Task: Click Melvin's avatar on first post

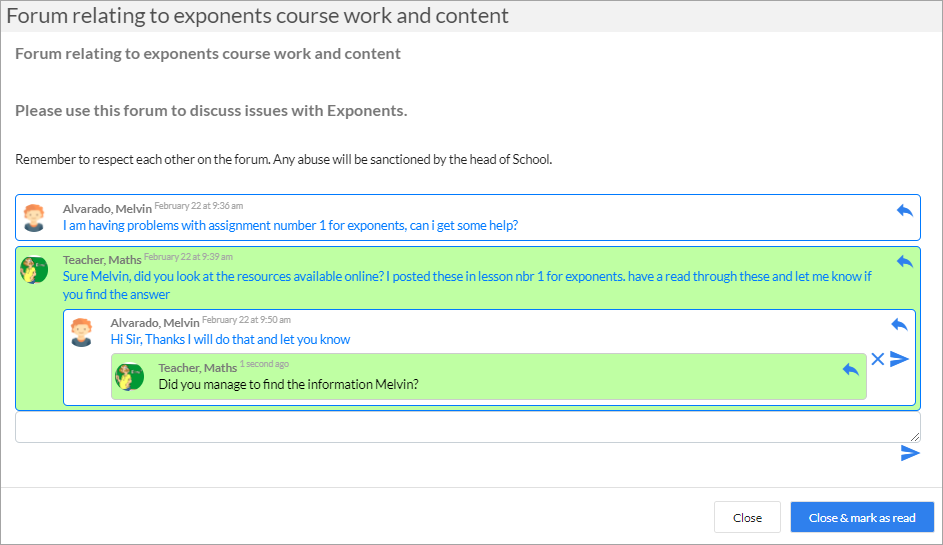Action: pyautogui.click(x=34, y=217)
